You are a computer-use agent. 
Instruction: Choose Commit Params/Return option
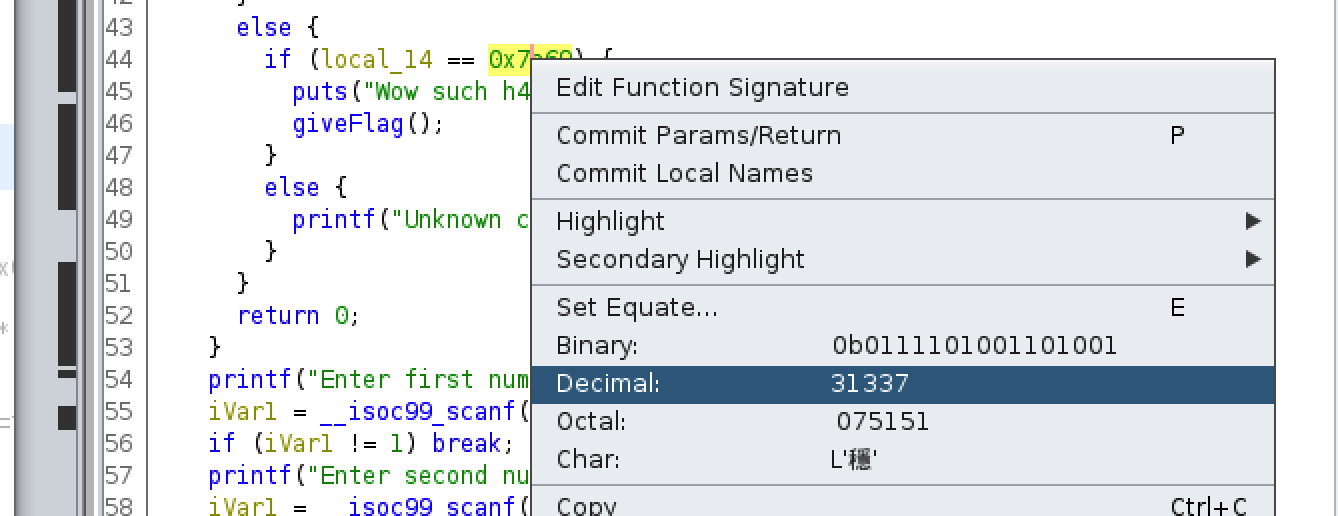pos(902,135)
